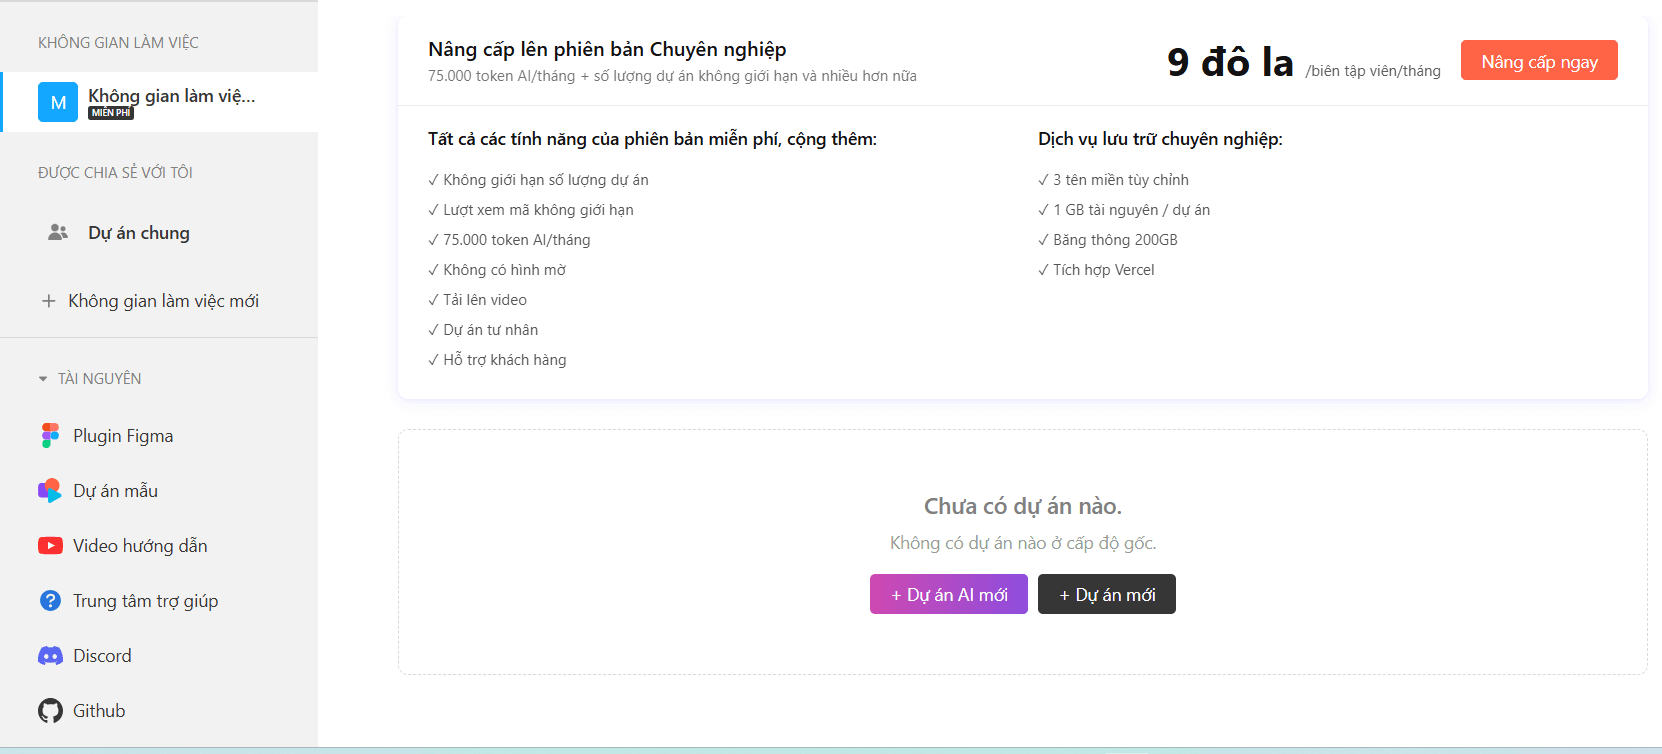Click the MIỄN PHÍ plan badge
Viewport: 1662px width, 754px height.
[x=111, y=113]
